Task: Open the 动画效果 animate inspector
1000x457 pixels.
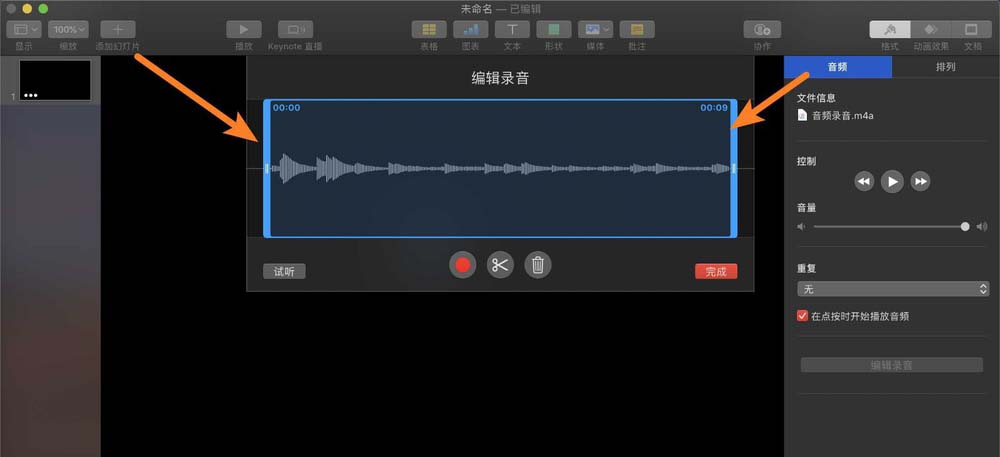Action: tap(930, 29)
